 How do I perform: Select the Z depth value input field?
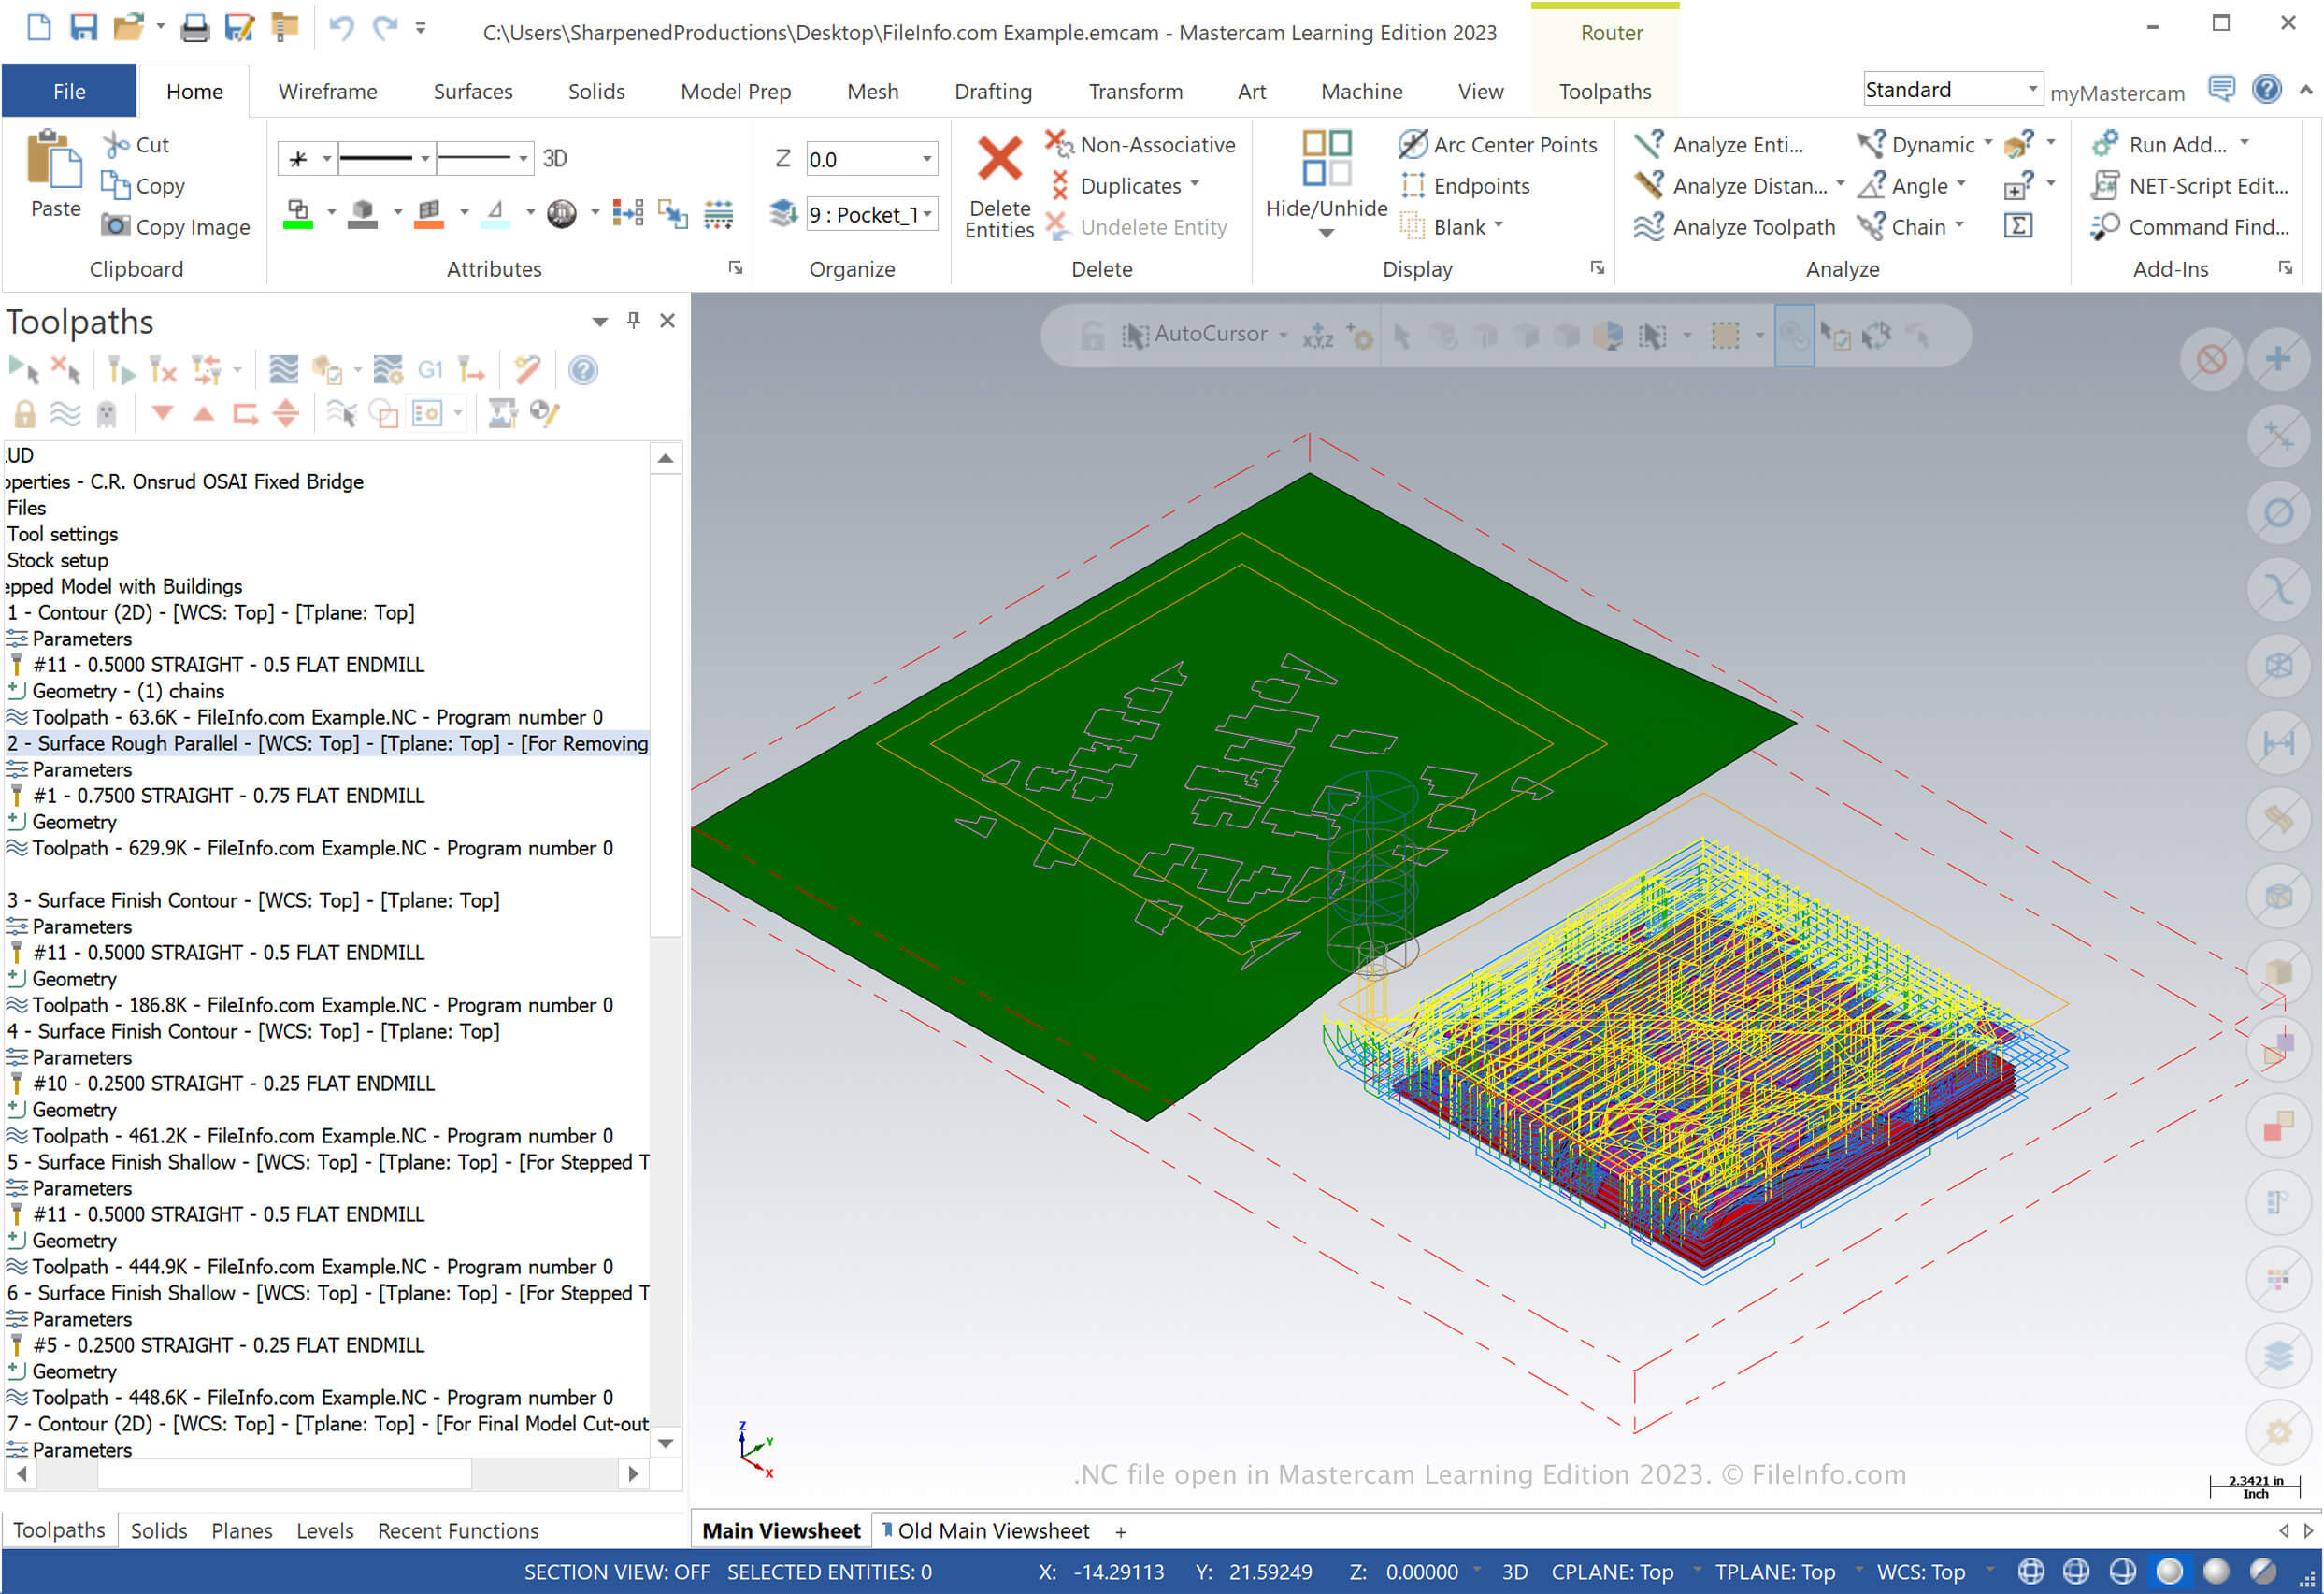(864, 159)
